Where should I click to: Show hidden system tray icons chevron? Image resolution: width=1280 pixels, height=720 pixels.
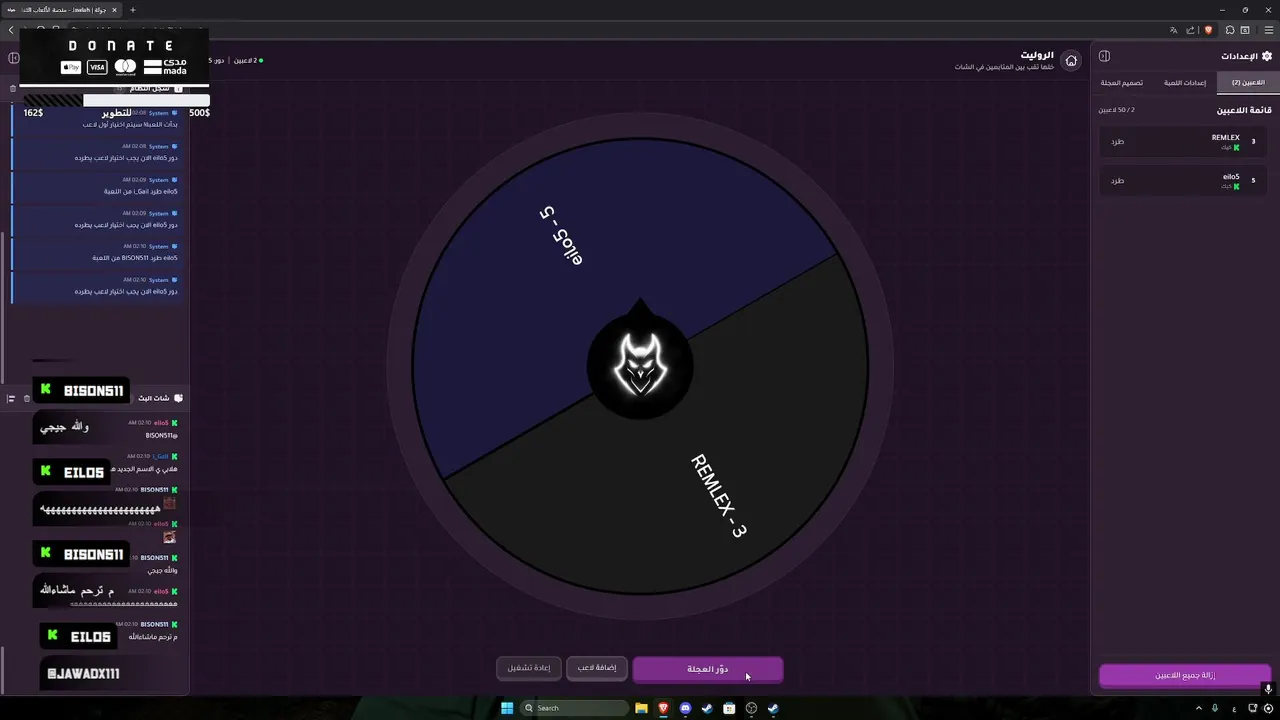(1200, 708)
